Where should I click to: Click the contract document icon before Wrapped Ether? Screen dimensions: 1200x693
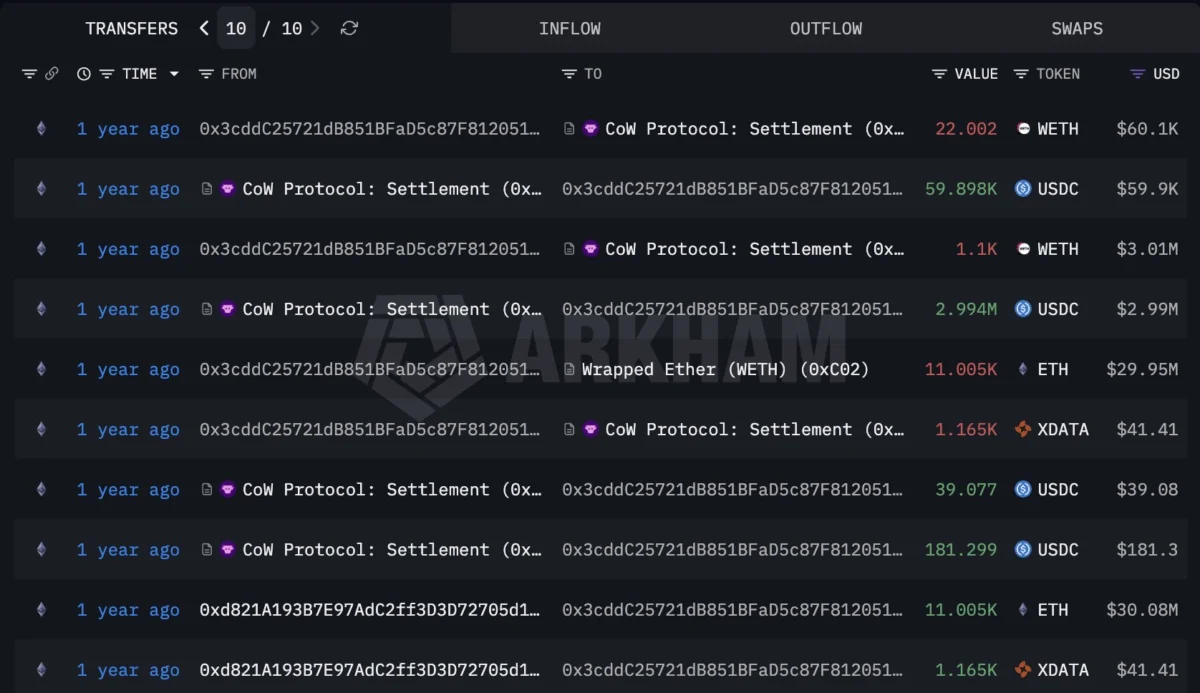pos(569,369)
